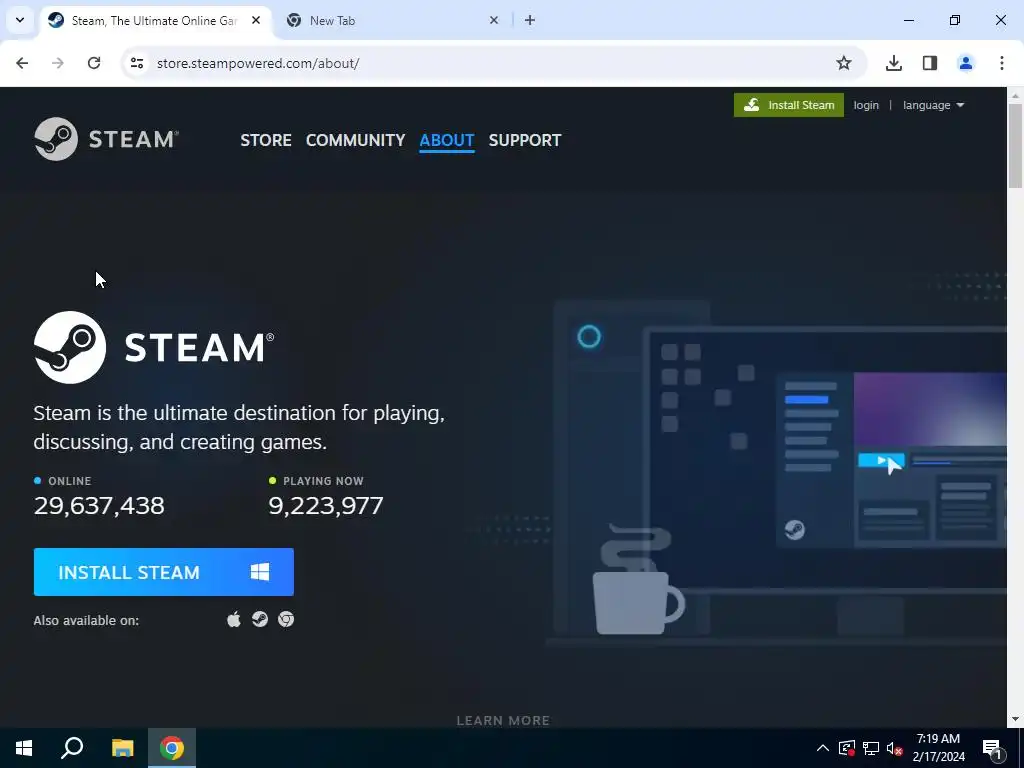Close the Steam tab

point(256,20)
